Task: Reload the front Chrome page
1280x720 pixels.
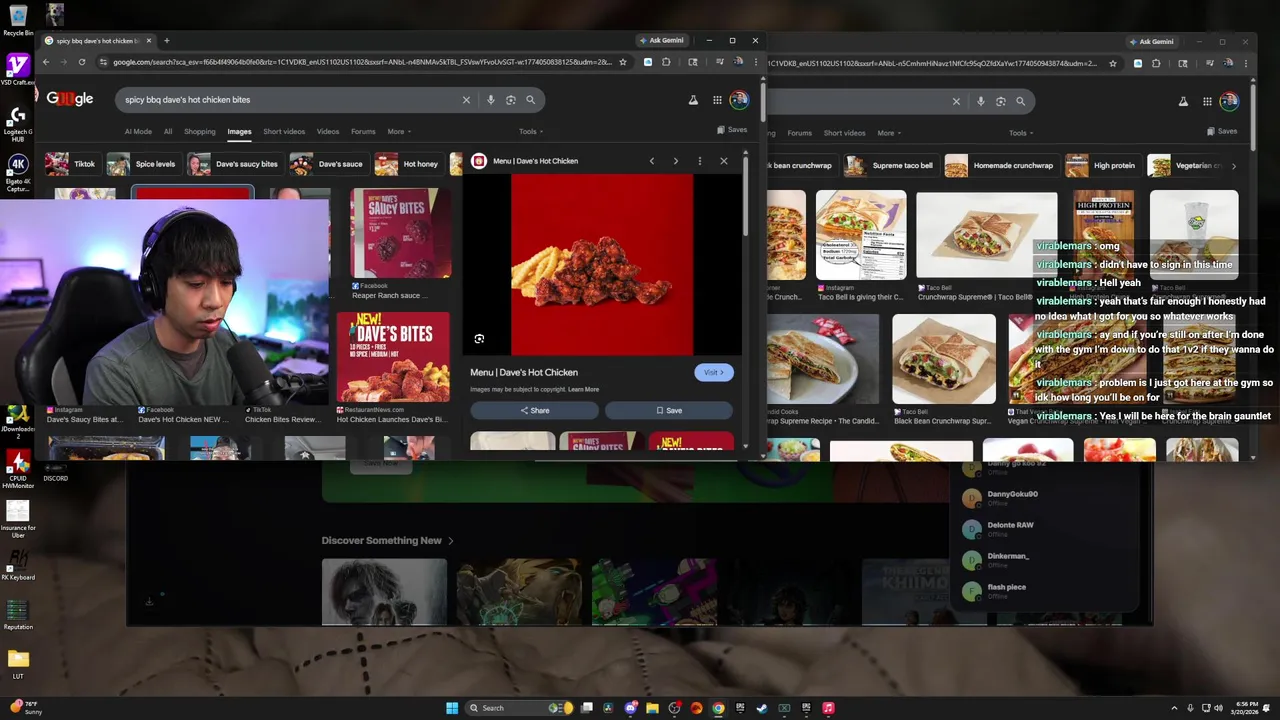Action: pyautogui.click(x=82, y=62)
